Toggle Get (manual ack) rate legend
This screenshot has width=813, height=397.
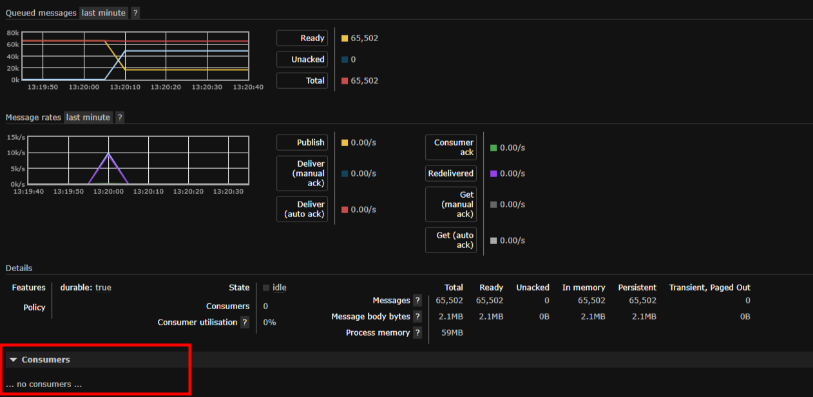(451, 204)
